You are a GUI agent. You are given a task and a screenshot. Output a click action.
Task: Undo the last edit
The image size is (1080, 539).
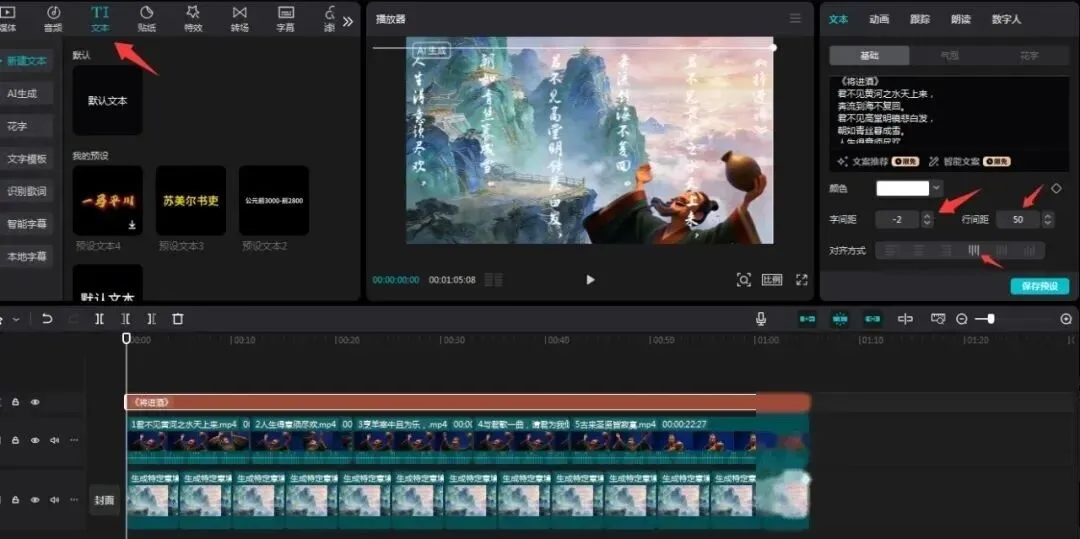tap(47, 319)
